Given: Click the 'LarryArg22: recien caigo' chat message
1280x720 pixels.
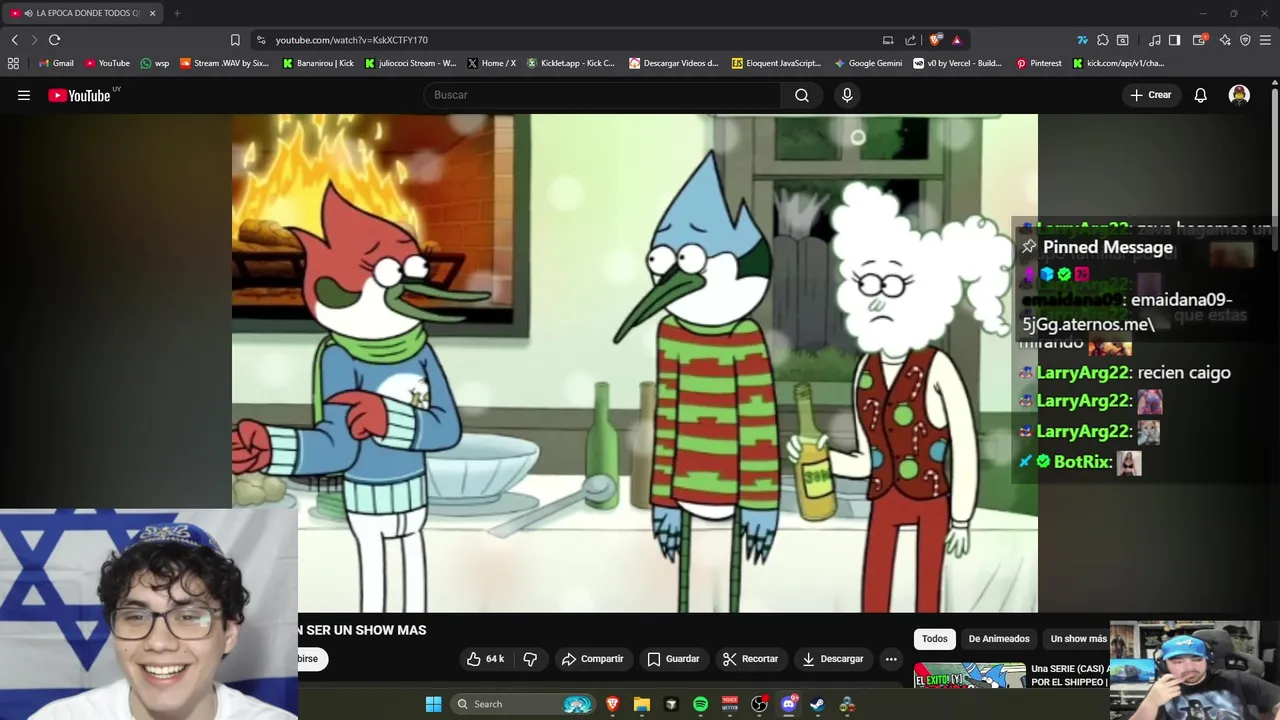Looking at the screenshot, I should click(x=1125, y=372).
